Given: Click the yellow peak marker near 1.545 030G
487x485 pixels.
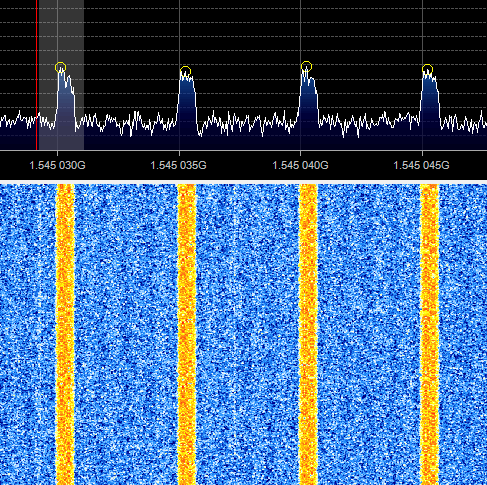Looking at the screenshot, I should 60,67.
